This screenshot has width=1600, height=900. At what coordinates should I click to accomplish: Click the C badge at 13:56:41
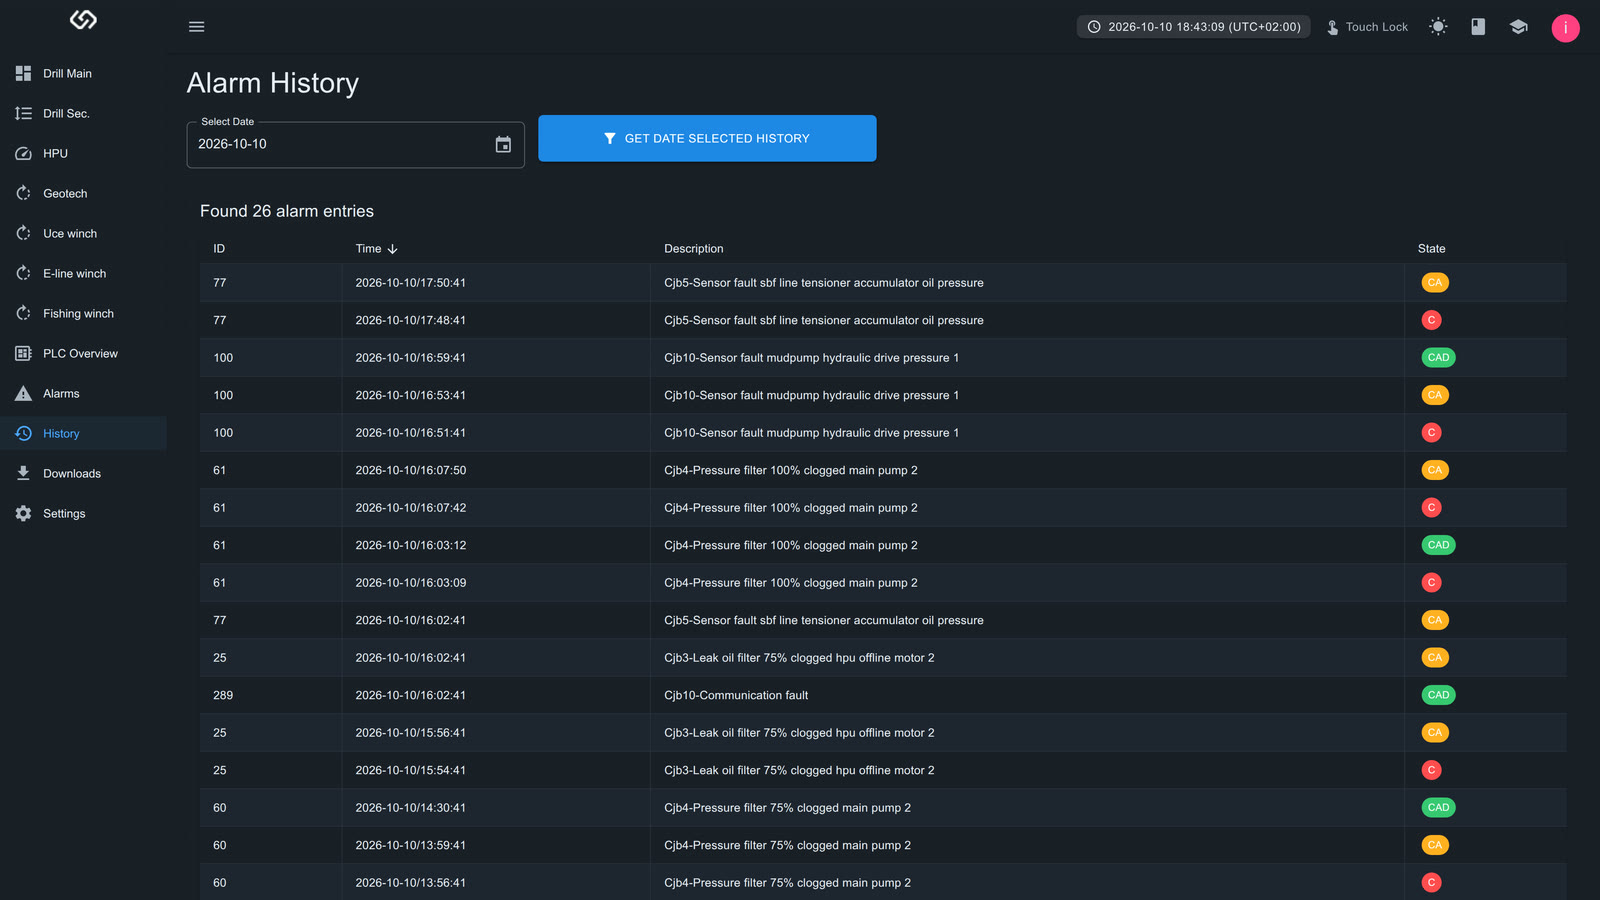[x=1431, y=883]
